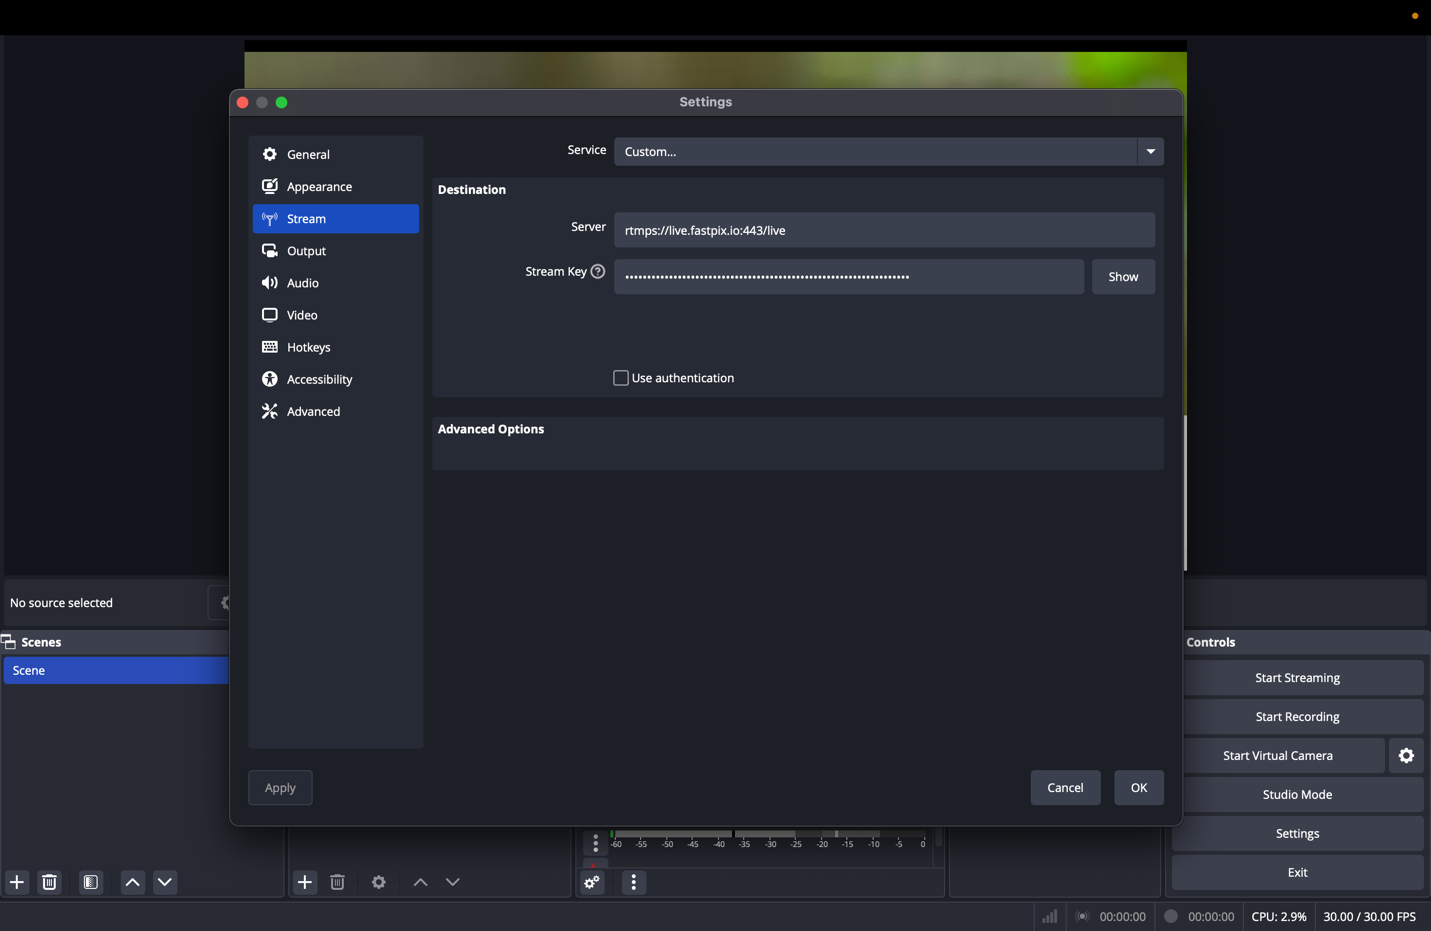Viewport: 1431px width, 931px height.
Task: Show the hidden stream key
Action: 1123,276
